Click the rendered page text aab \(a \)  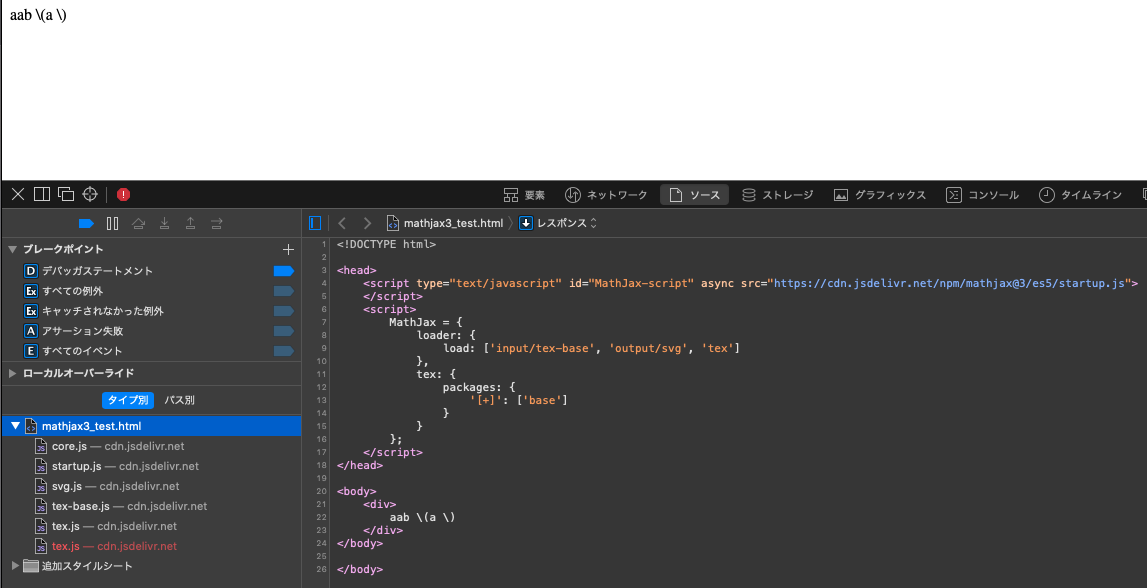[38, 15]
